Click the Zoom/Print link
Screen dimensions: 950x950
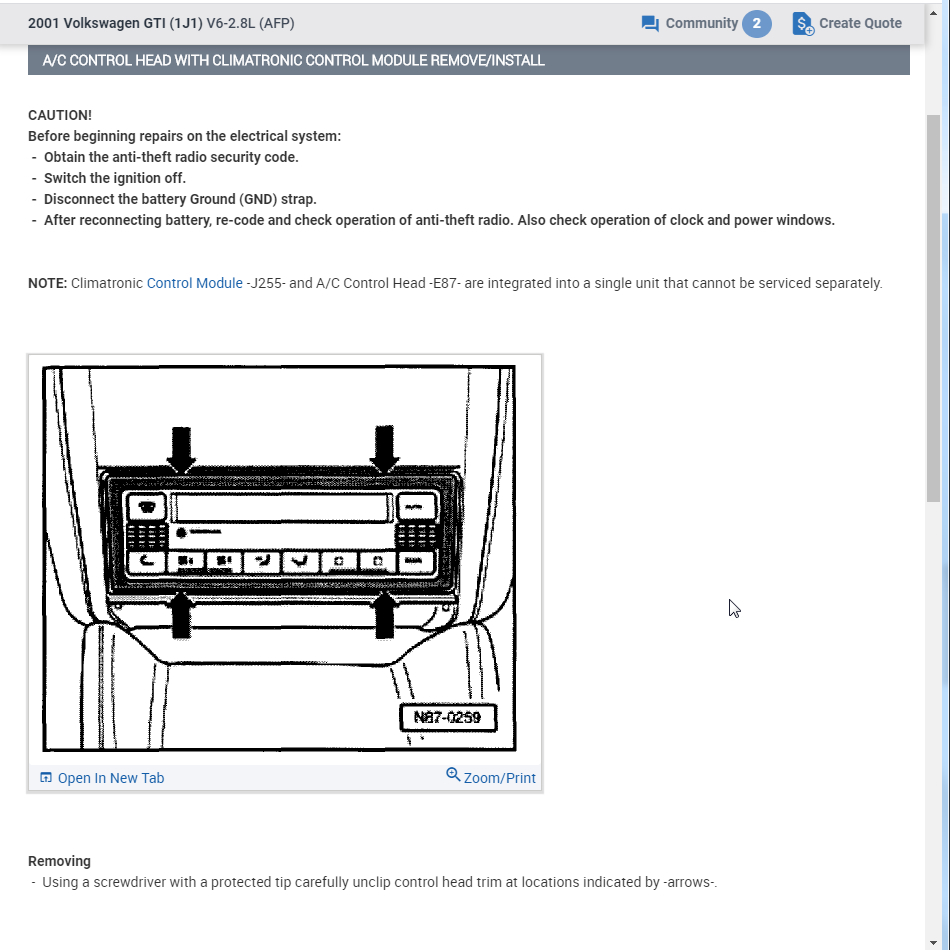coord(499,778)
